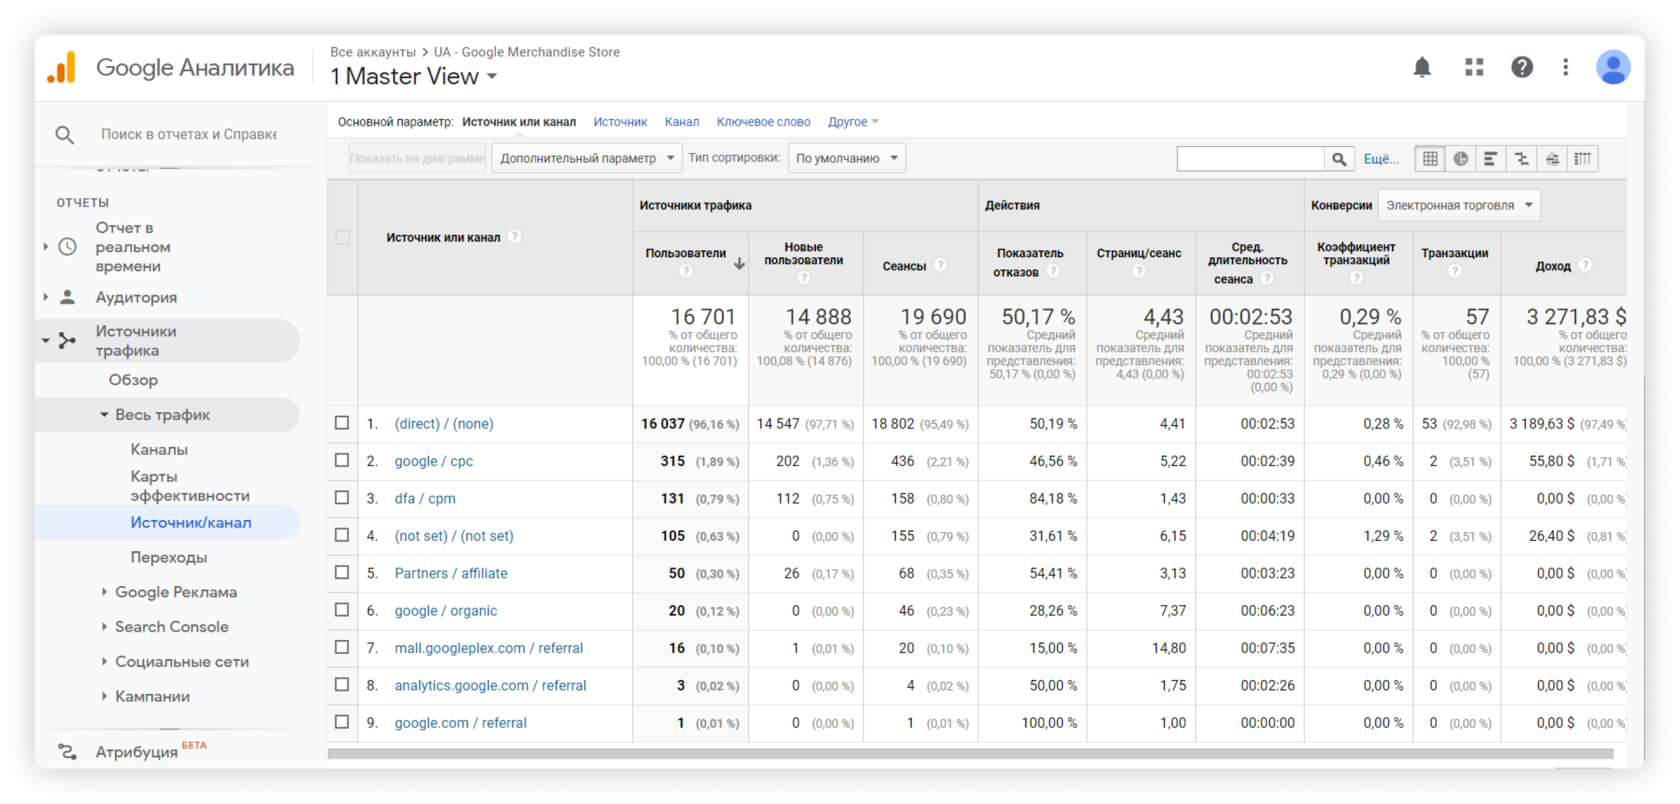Click the Атрибуция icon

(67, 752)
